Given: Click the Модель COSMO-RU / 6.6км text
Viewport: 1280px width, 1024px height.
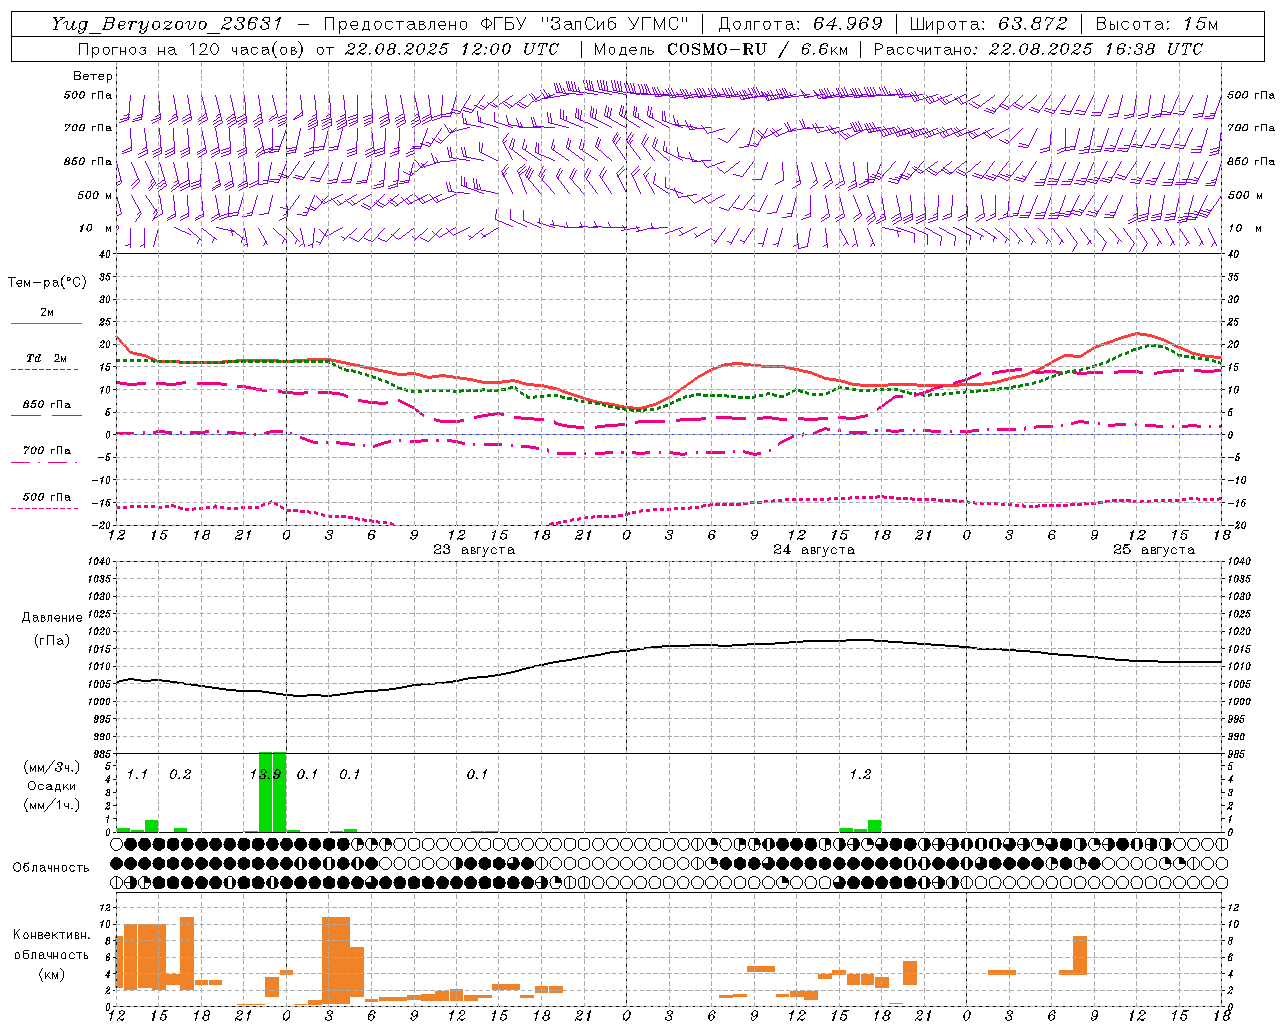Looking at the screenshot, I should coord(720,49).
